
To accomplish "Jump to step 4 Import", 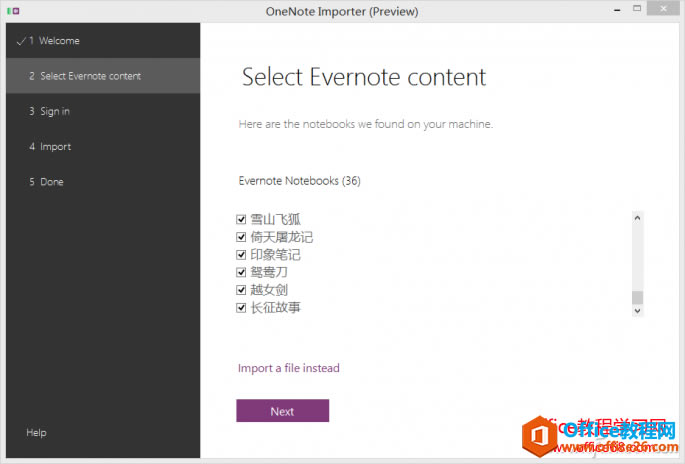I will tap(103, 146).
